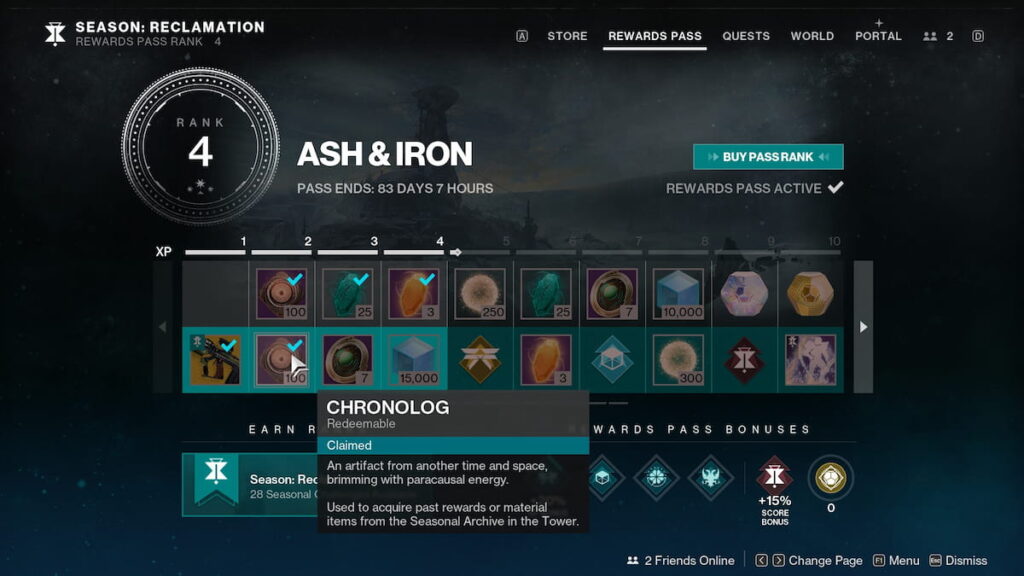Click the Buy Pass Rank button
This screenshot has width=1024, height=576.
768,157
